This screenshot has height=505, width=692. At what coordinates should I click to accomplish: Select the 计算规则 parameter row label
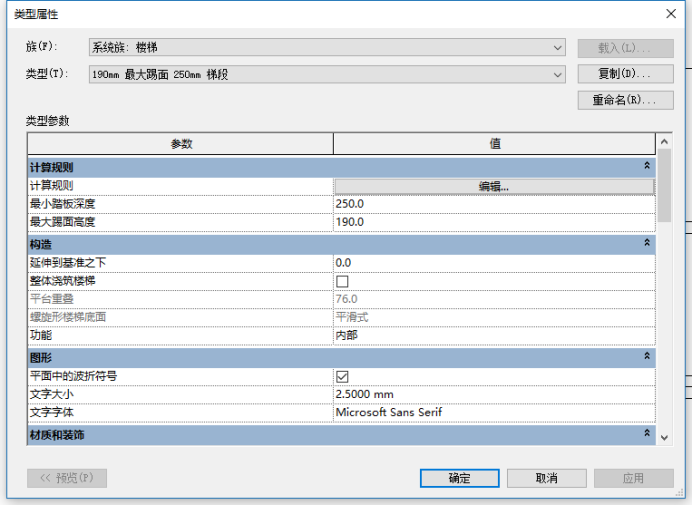point(51,186)
